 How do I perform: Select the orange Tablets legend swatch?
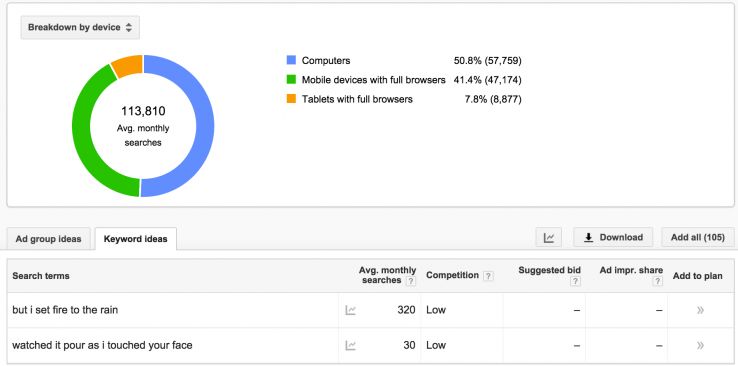[291, 99]
